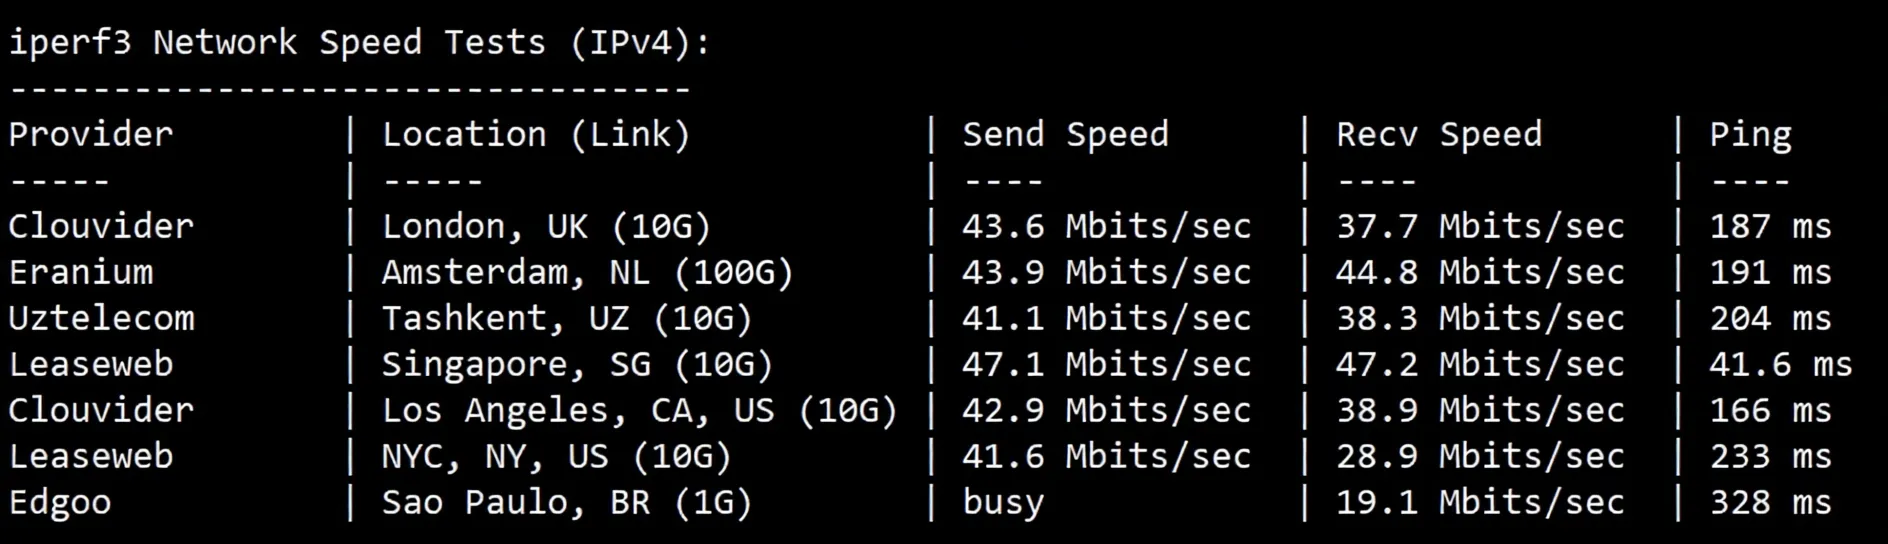Click the London, UK (10G) location
The image size is (1888, 544).
point(546,227)
